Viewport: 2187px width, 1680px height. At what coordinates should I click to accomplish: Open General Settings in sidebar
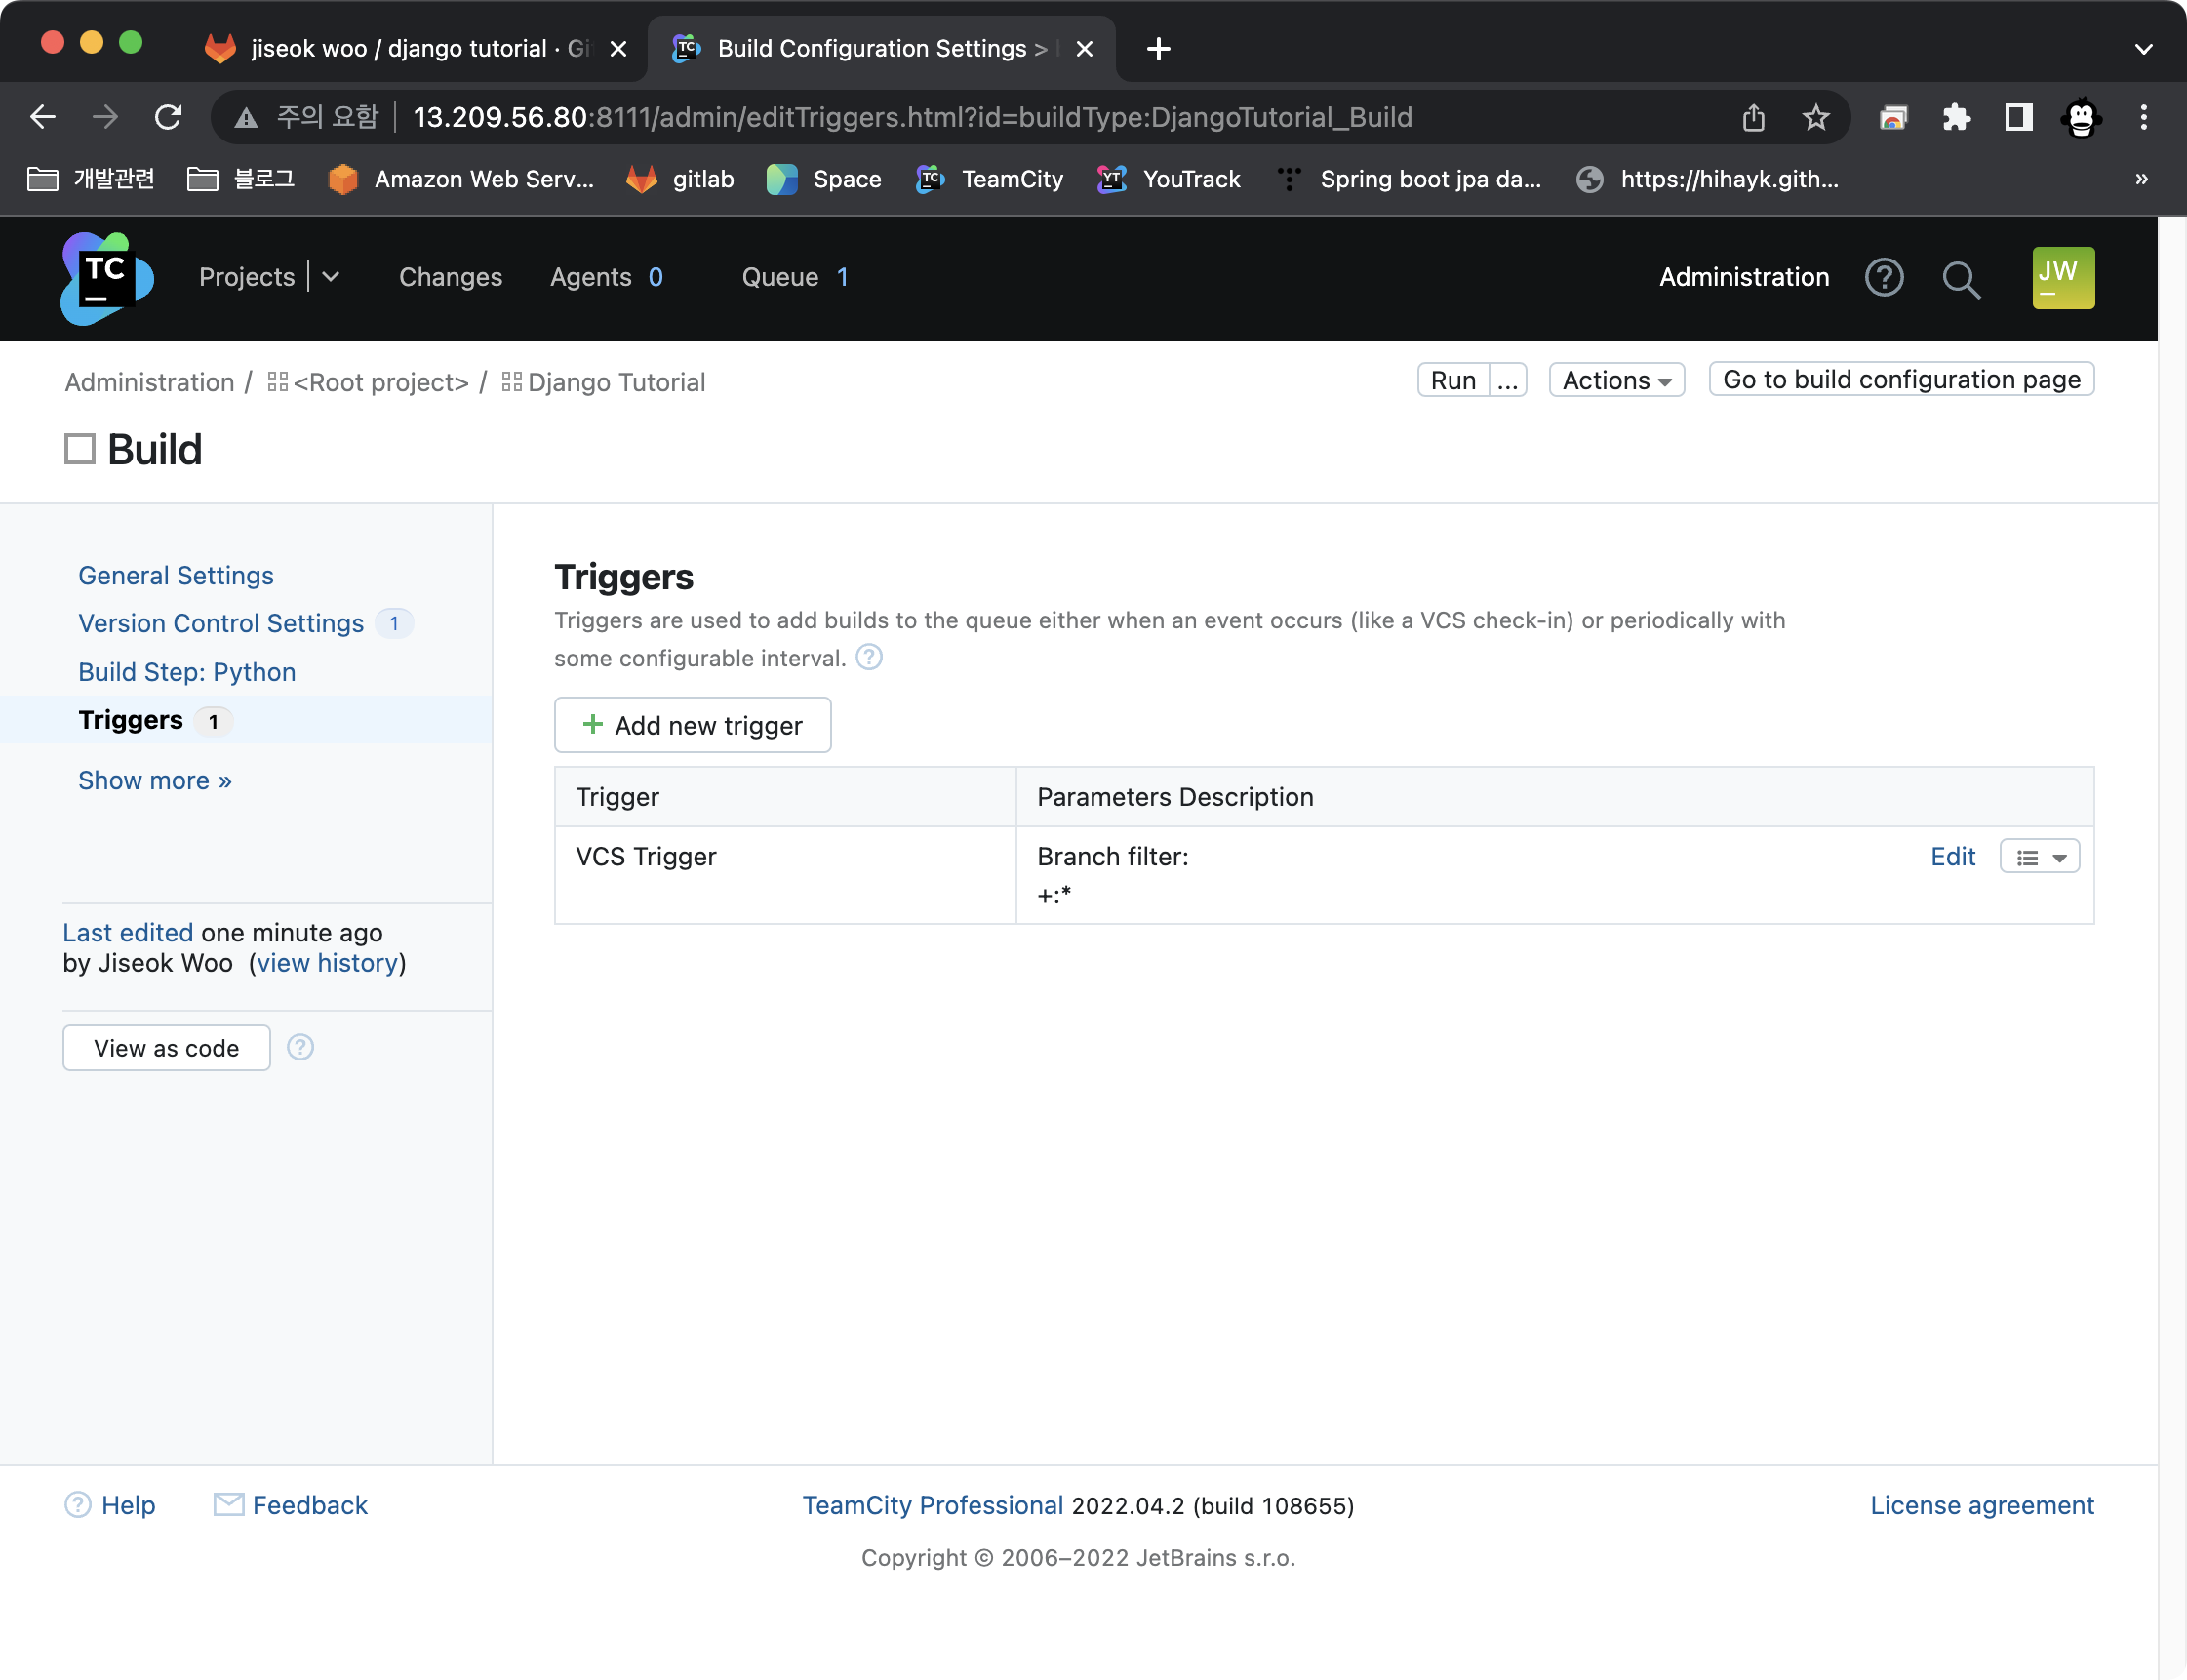(176, 575)
